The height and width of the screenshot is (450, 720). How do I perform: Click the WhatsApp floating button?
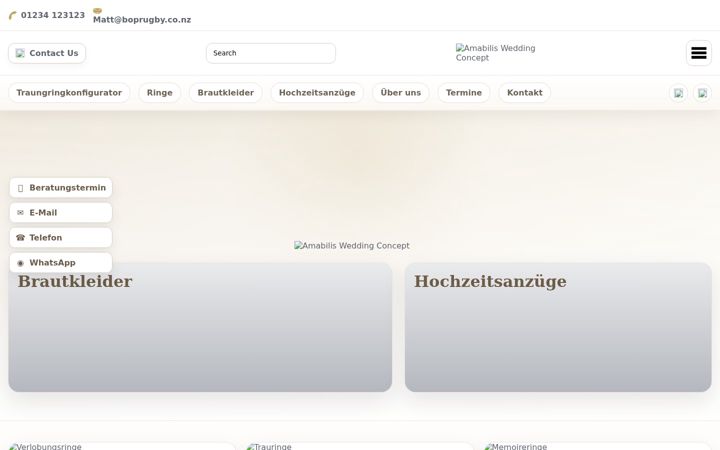[61, 263]
